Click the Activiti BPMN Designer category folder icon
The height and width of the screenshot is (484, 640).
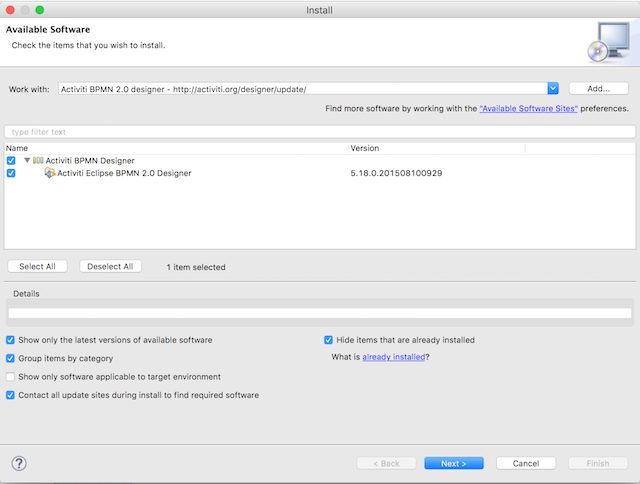point(38,160)
